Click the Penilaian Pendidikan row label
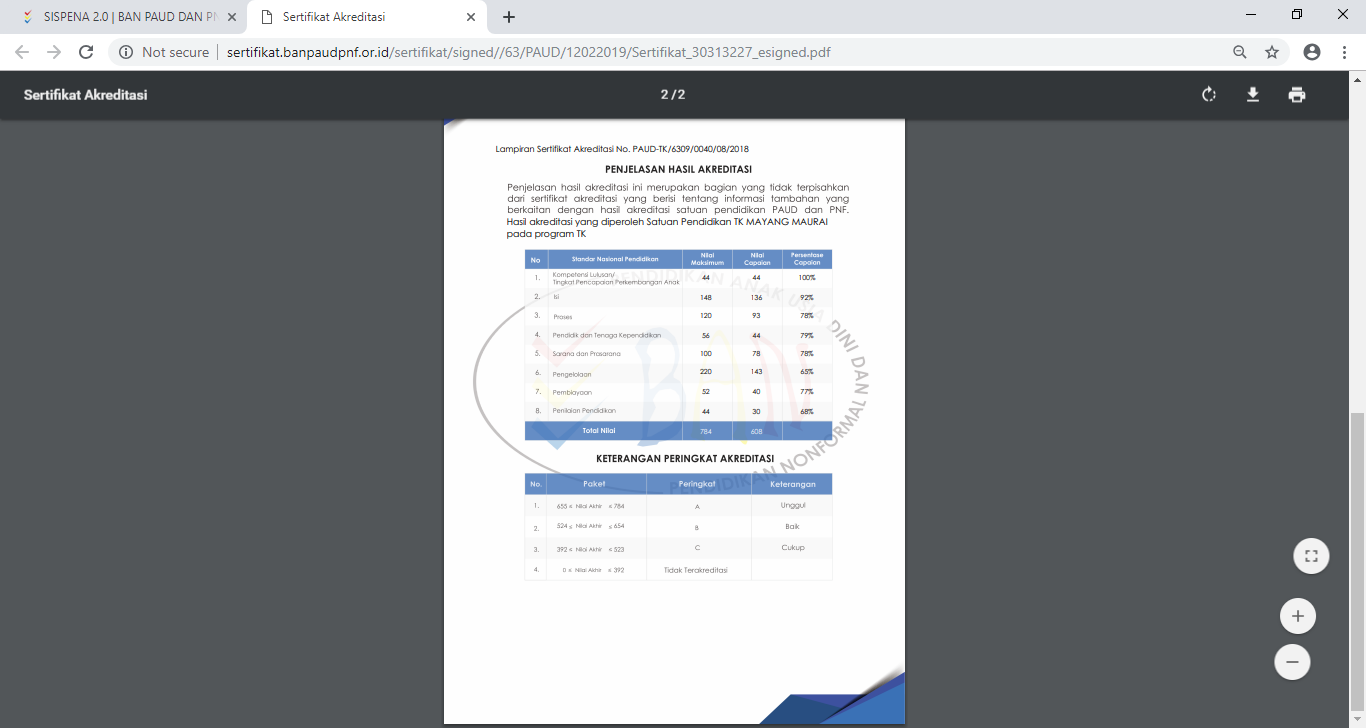The image size is (1366, 728). pos(584,410)
